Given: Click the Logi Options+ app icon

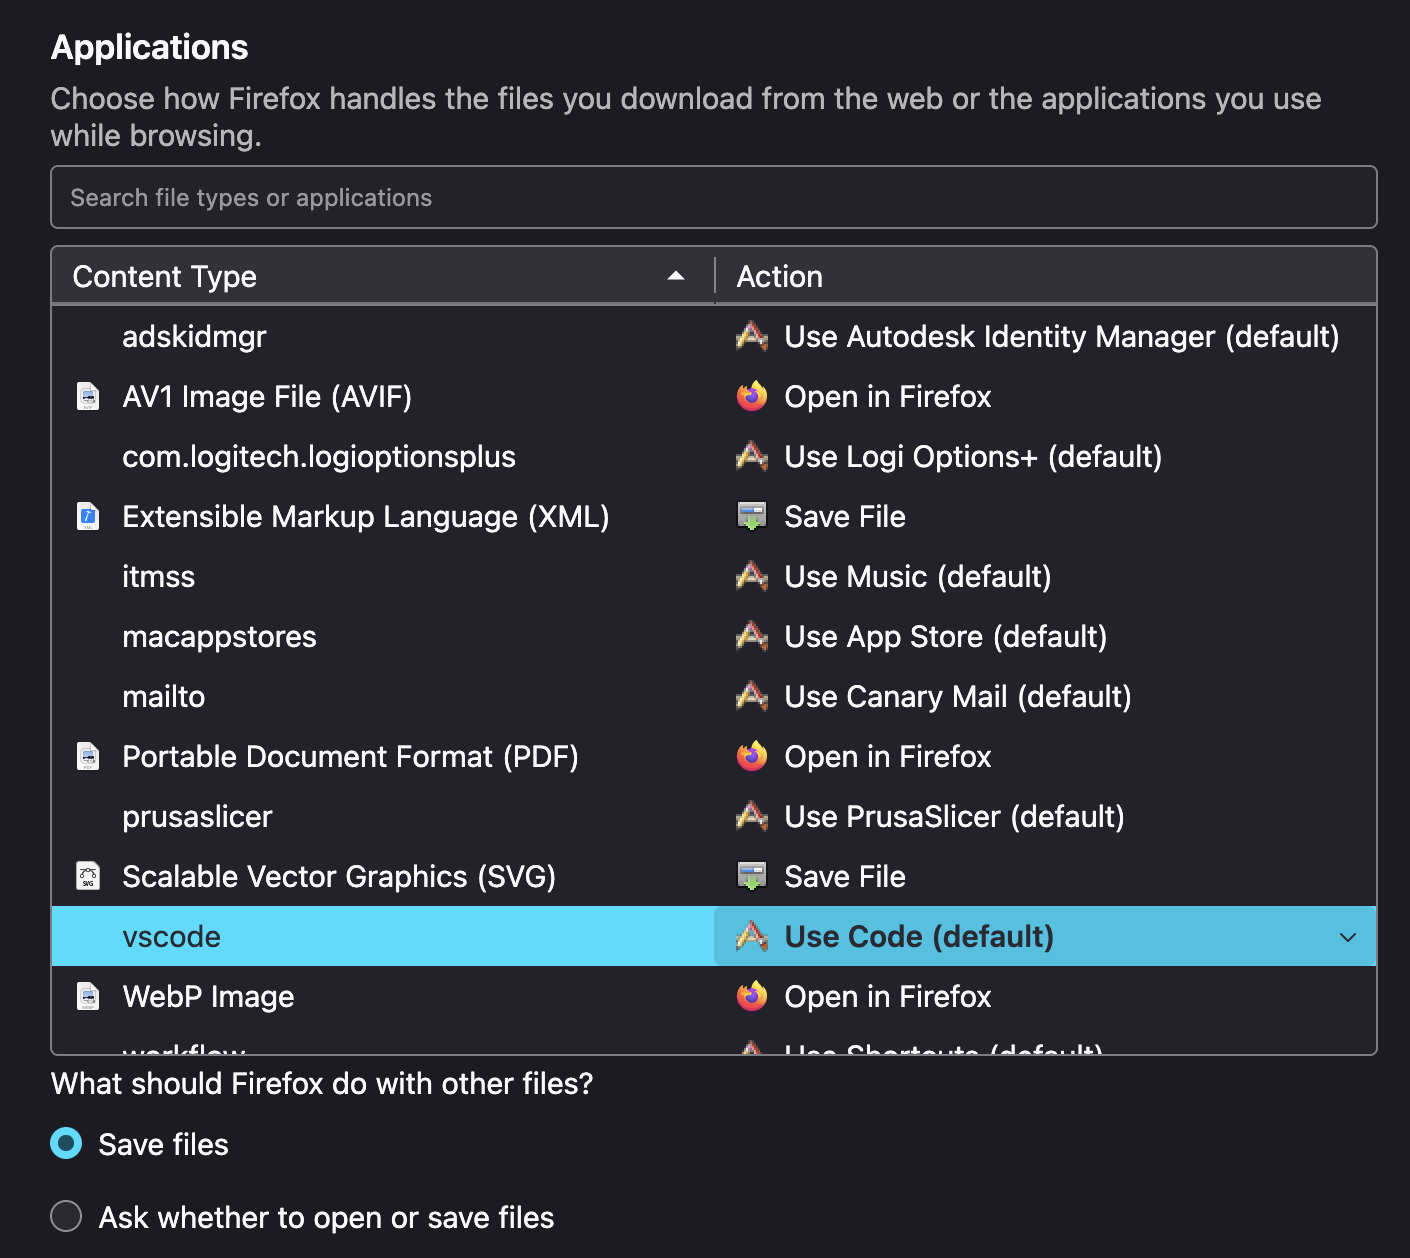Looking at the screenshot, I should click(752, 457).
